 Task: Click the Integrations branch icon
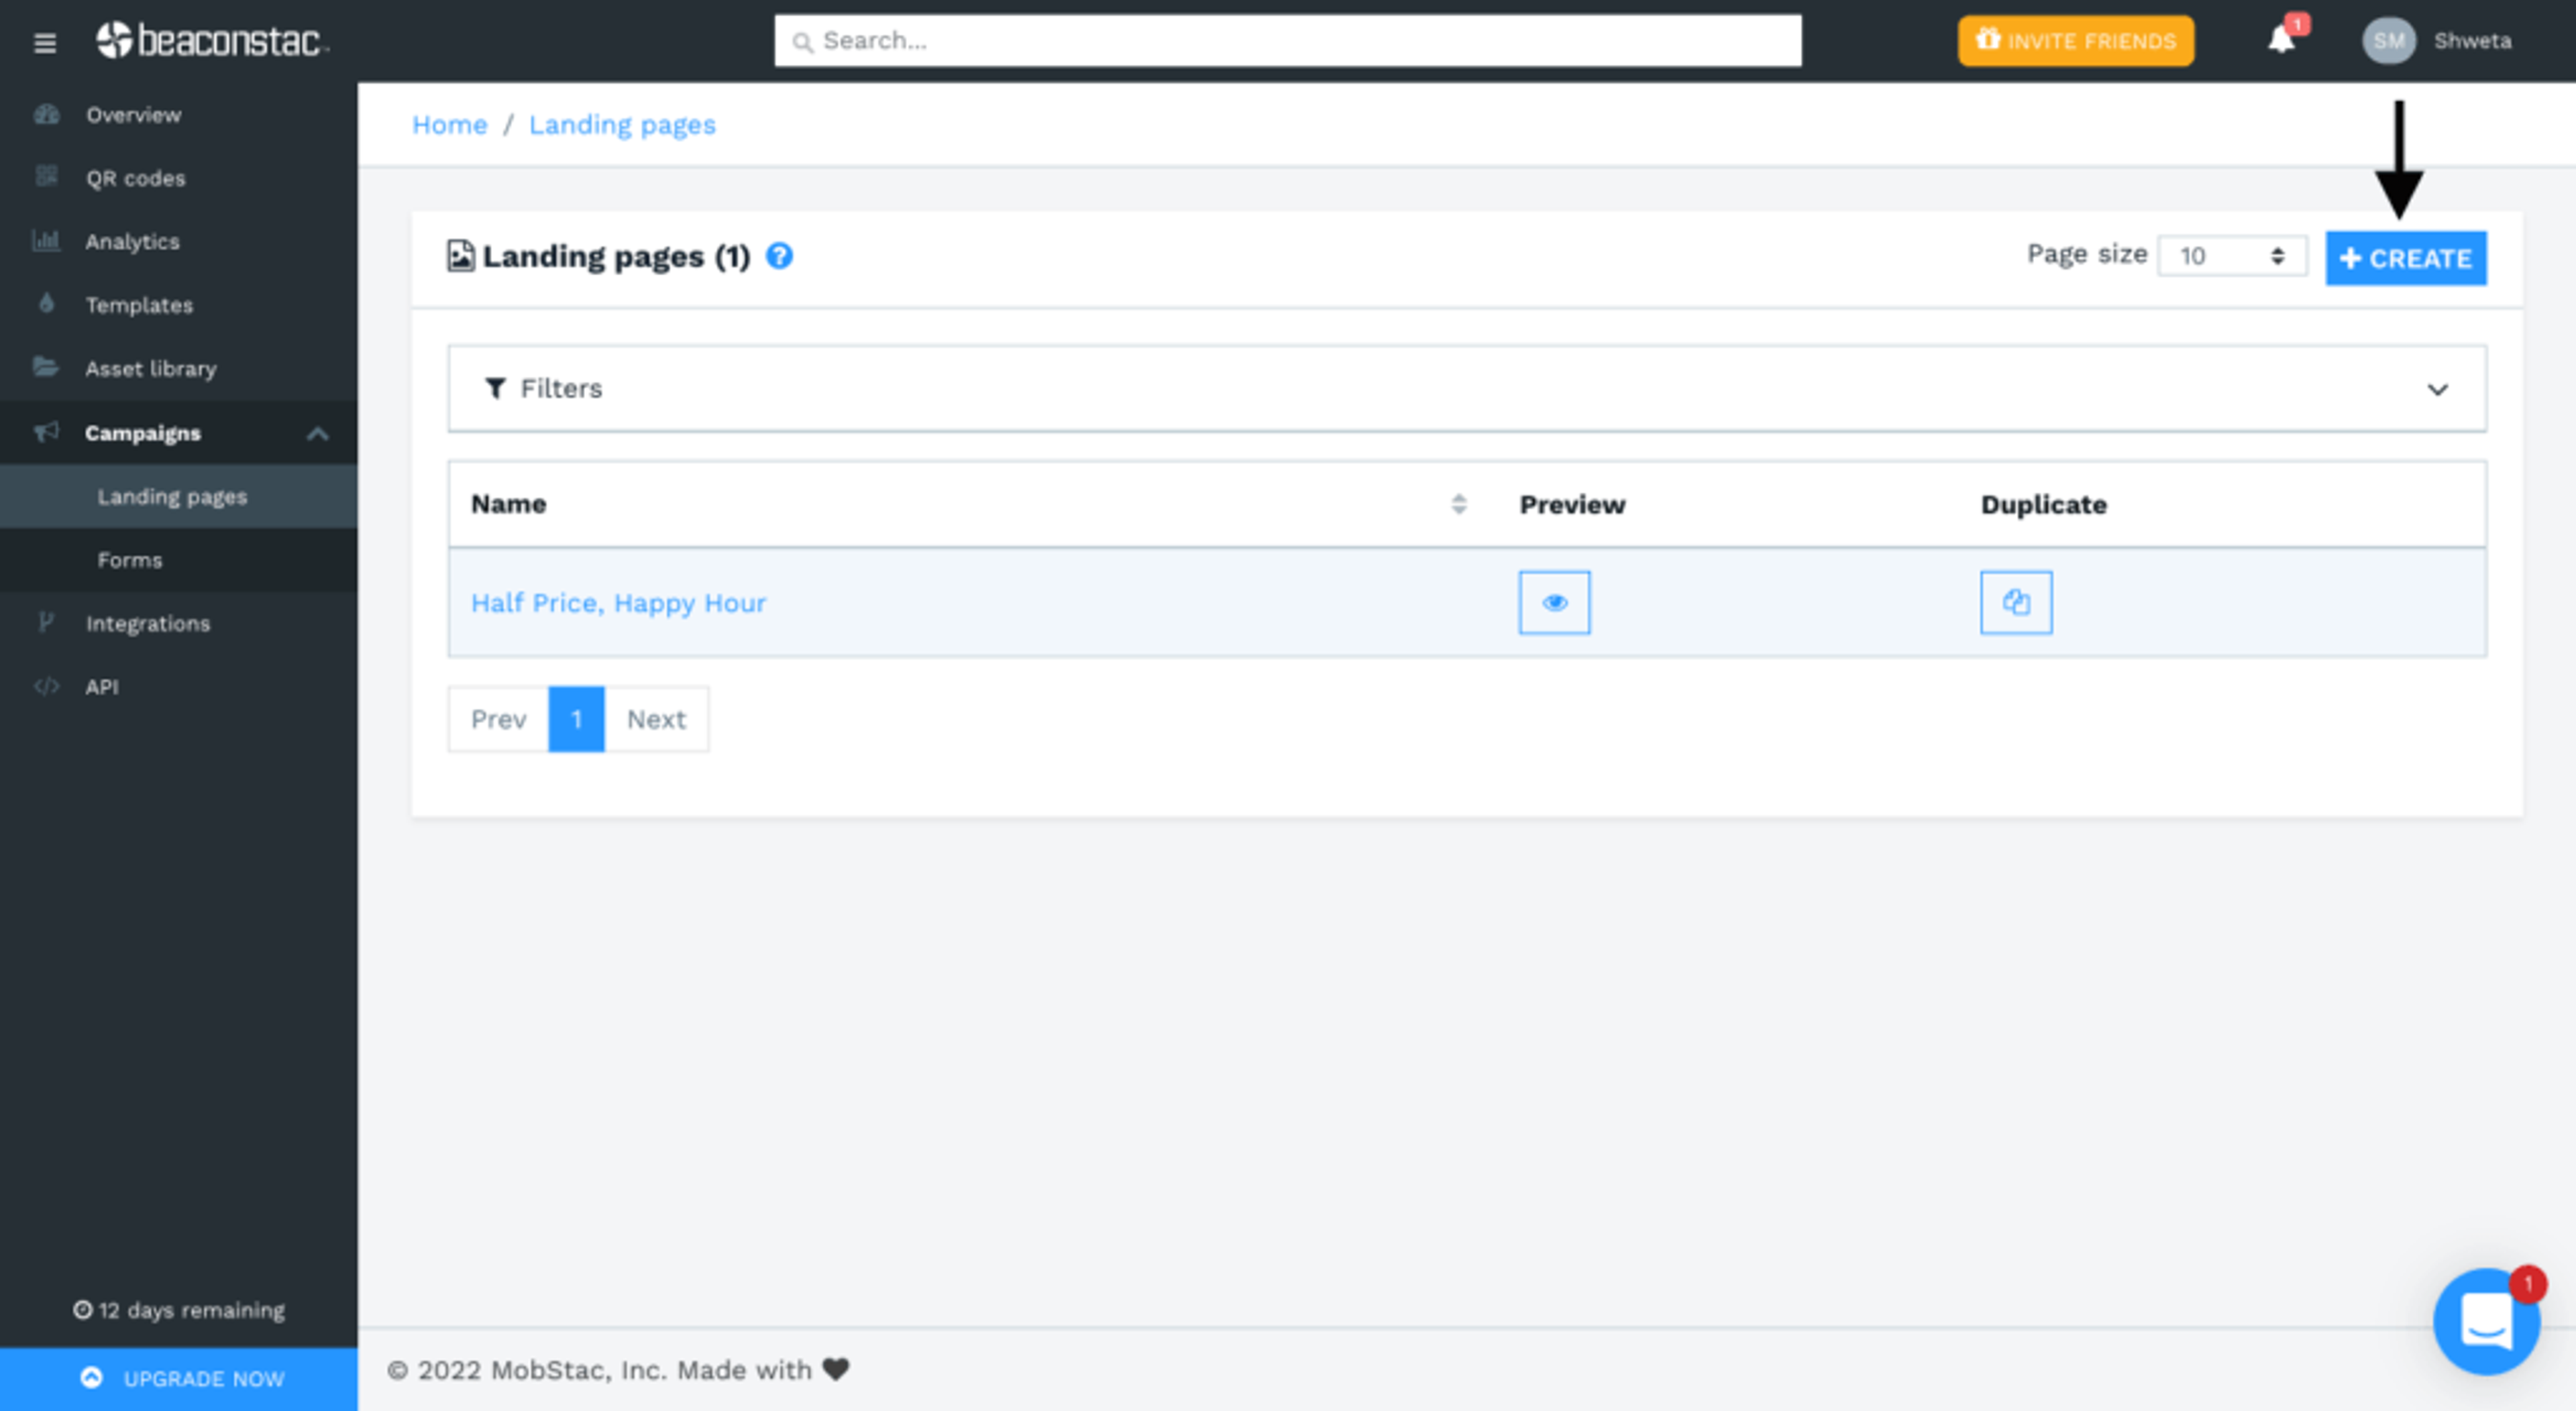46,622
